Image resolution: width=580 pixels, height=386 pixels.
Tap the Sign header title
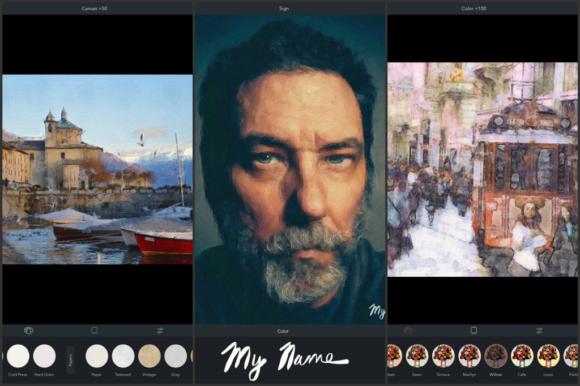(284, 8)
